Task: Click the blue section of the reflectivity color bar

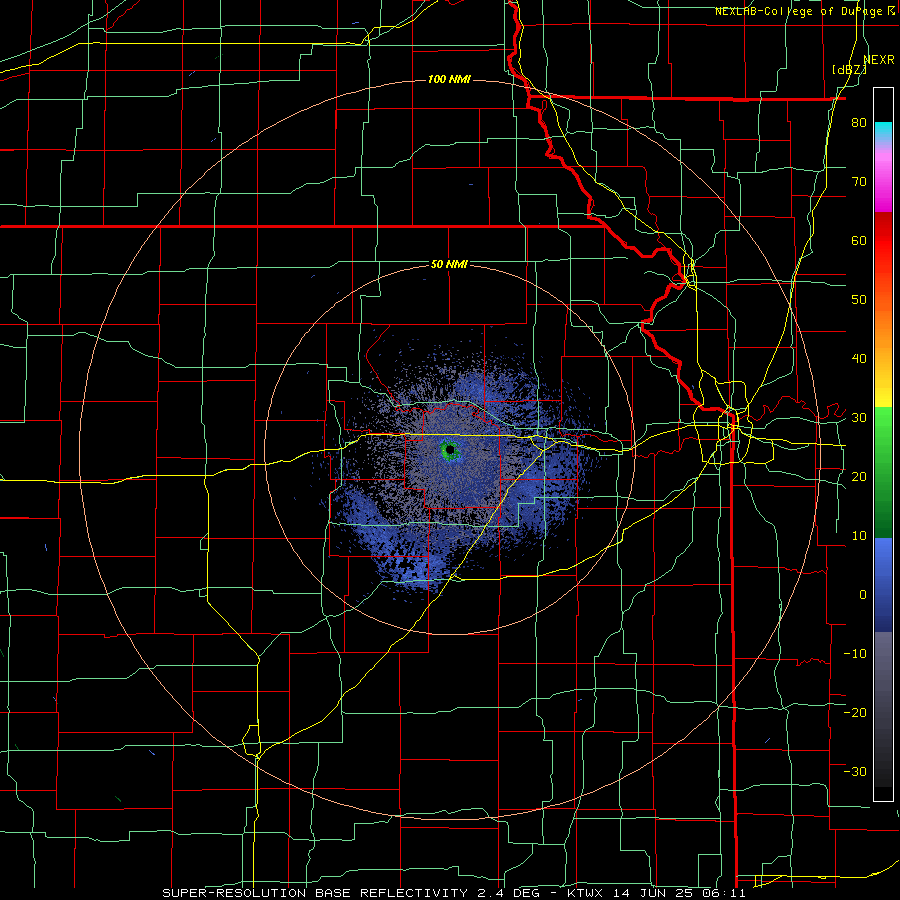Action: click(883, 585)
